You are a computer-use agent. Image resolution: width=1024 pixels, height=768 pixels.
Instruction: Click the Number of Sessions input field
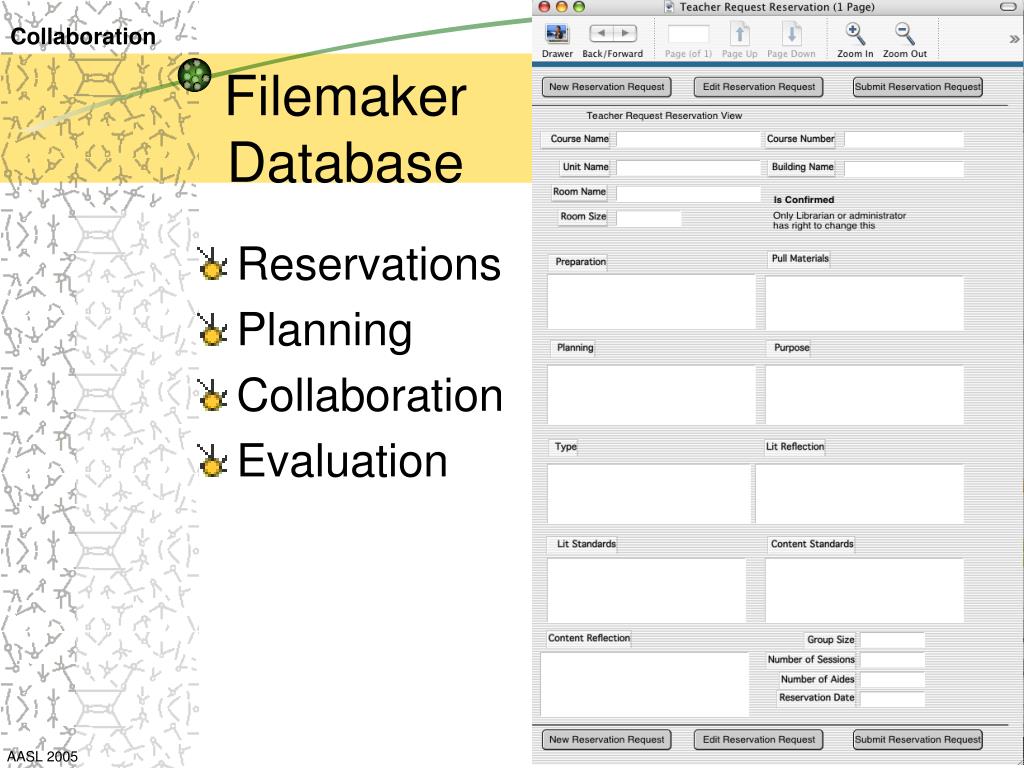coord(892,660)
